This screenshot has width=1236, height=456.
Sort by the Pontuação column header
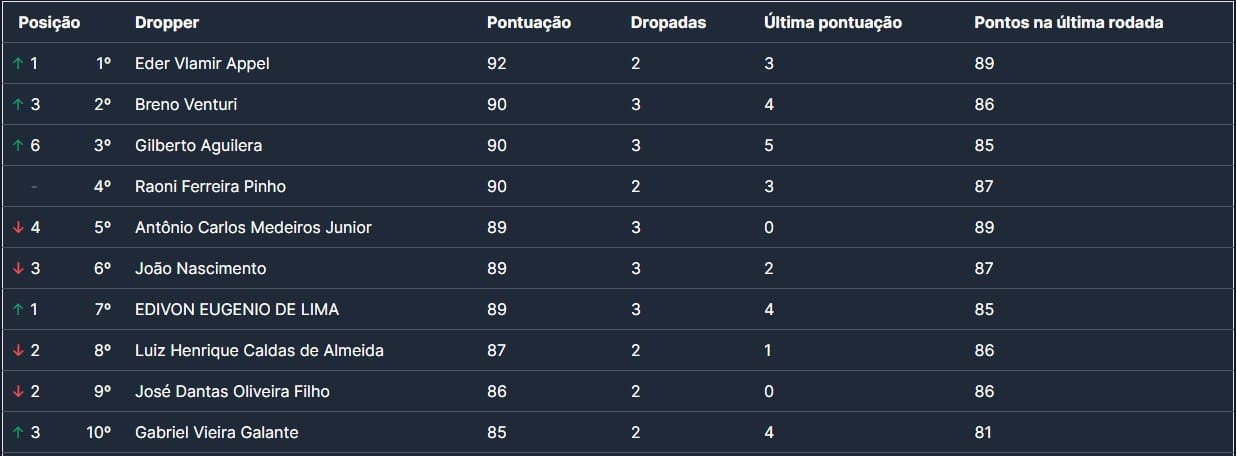point(528,23)
